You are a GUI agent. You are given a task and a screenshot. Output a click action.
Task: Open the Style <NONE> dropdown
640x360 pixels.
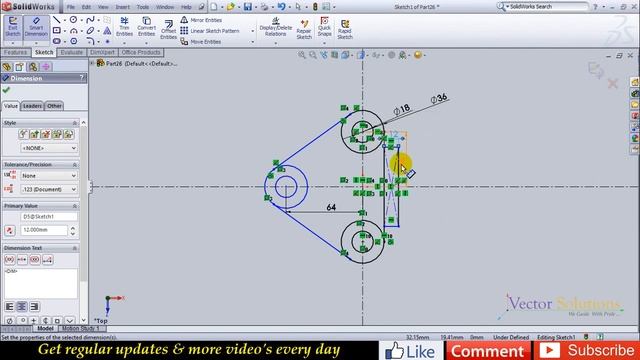[x=49, y=148]
